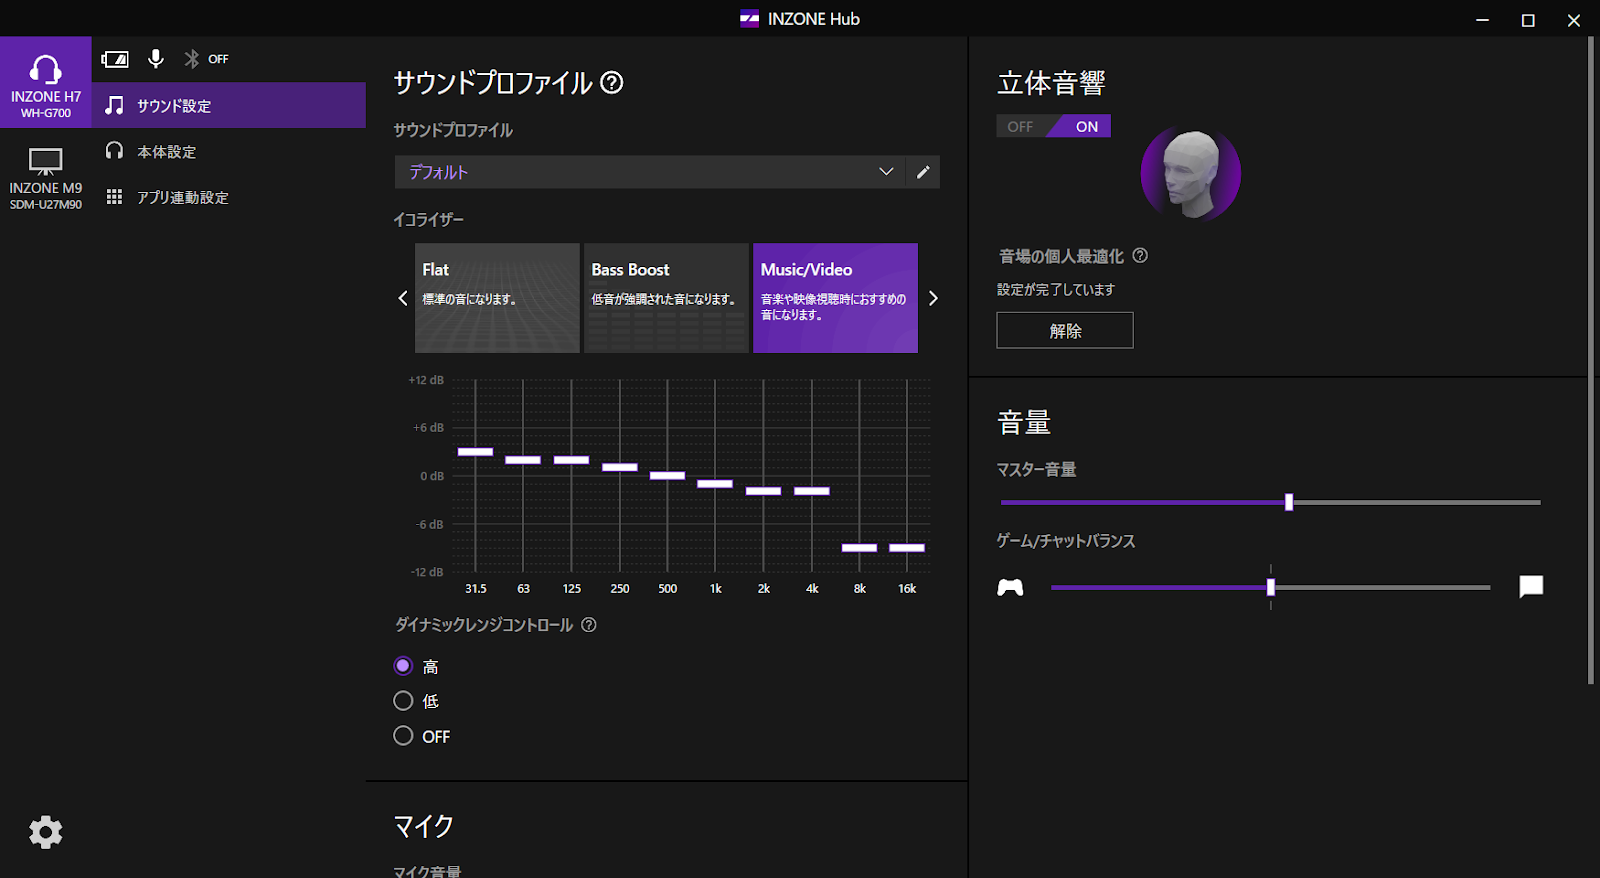This screenshot has width=1600, height=878.
Task: Open サウンド設定 menu
Action: click(x=229, y=105)
